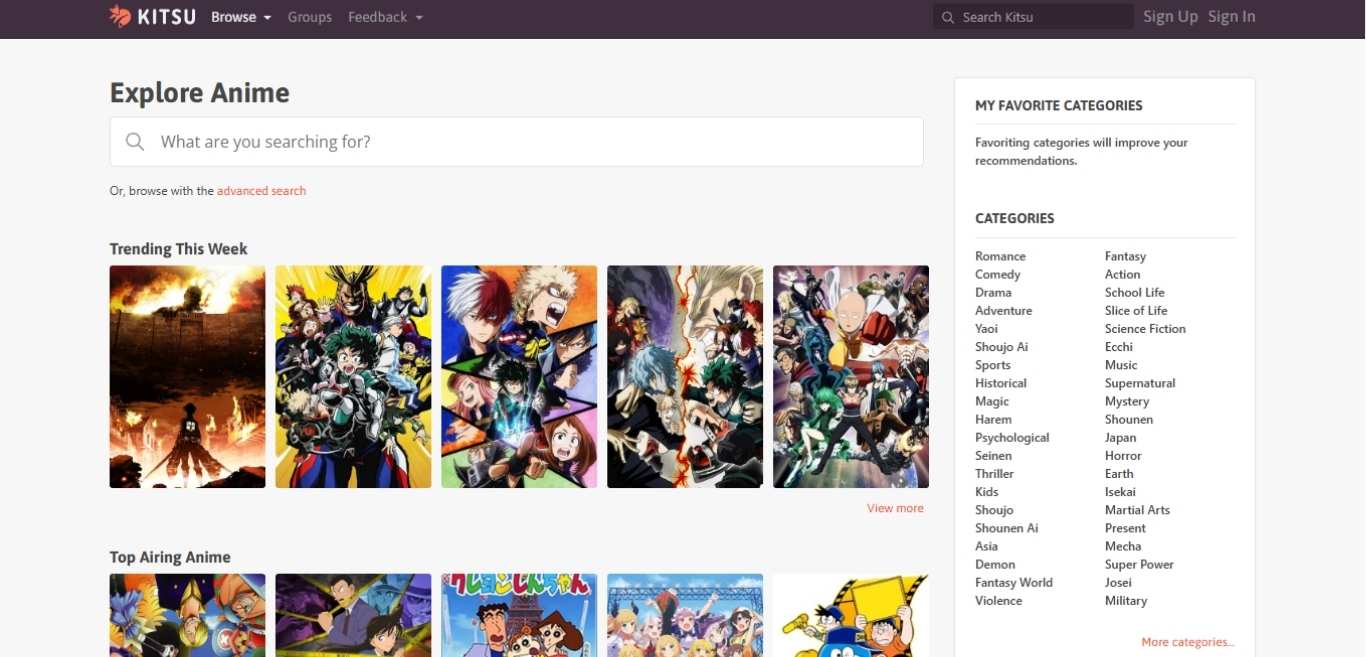Click the Sign Up link
The height and width of the screenshot is (657, 1366).
coord(1170,17)
